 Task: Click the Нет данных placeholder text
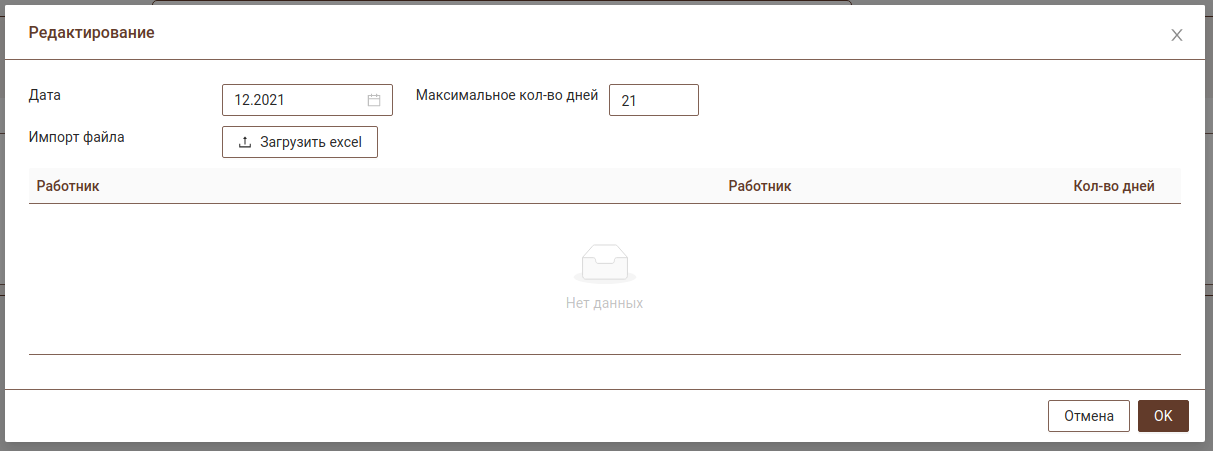point(604,303)
